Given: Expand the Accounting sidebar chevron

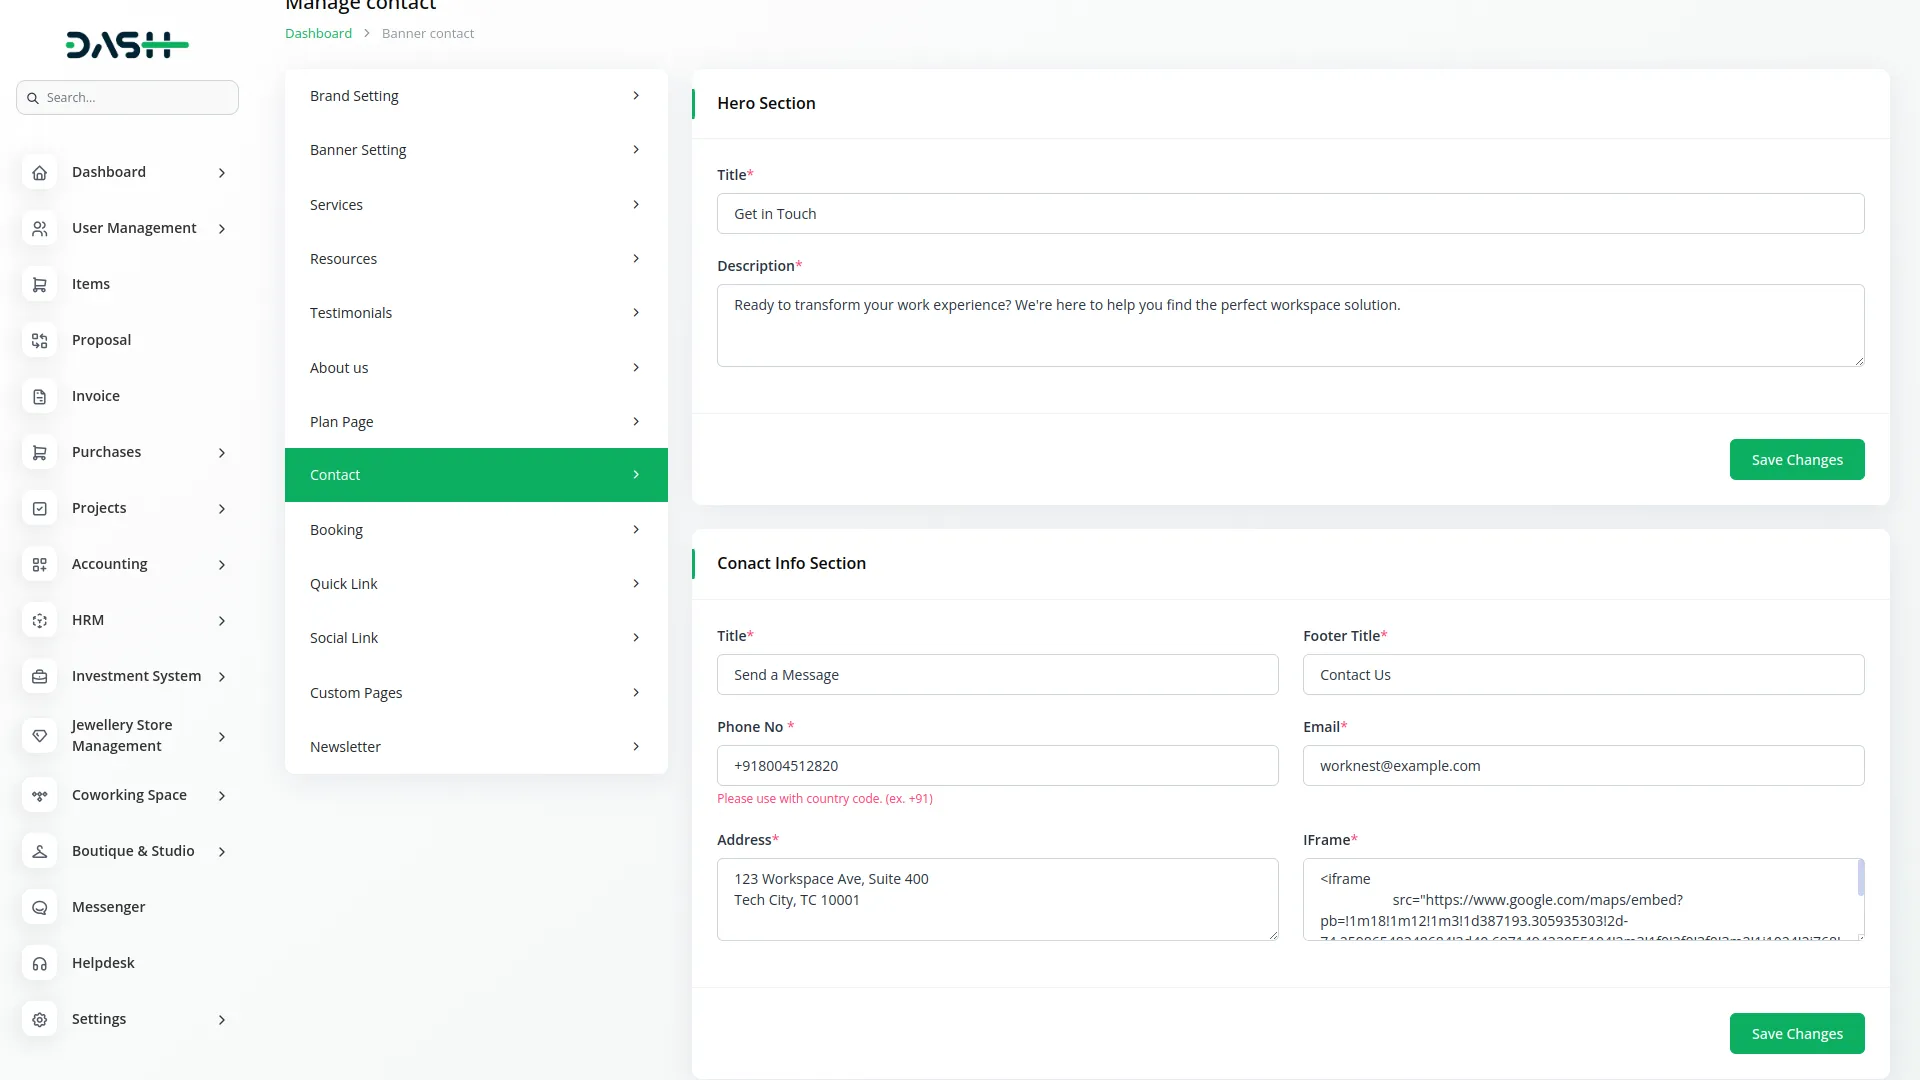Looking at the screenshot, I should (222, 565).
